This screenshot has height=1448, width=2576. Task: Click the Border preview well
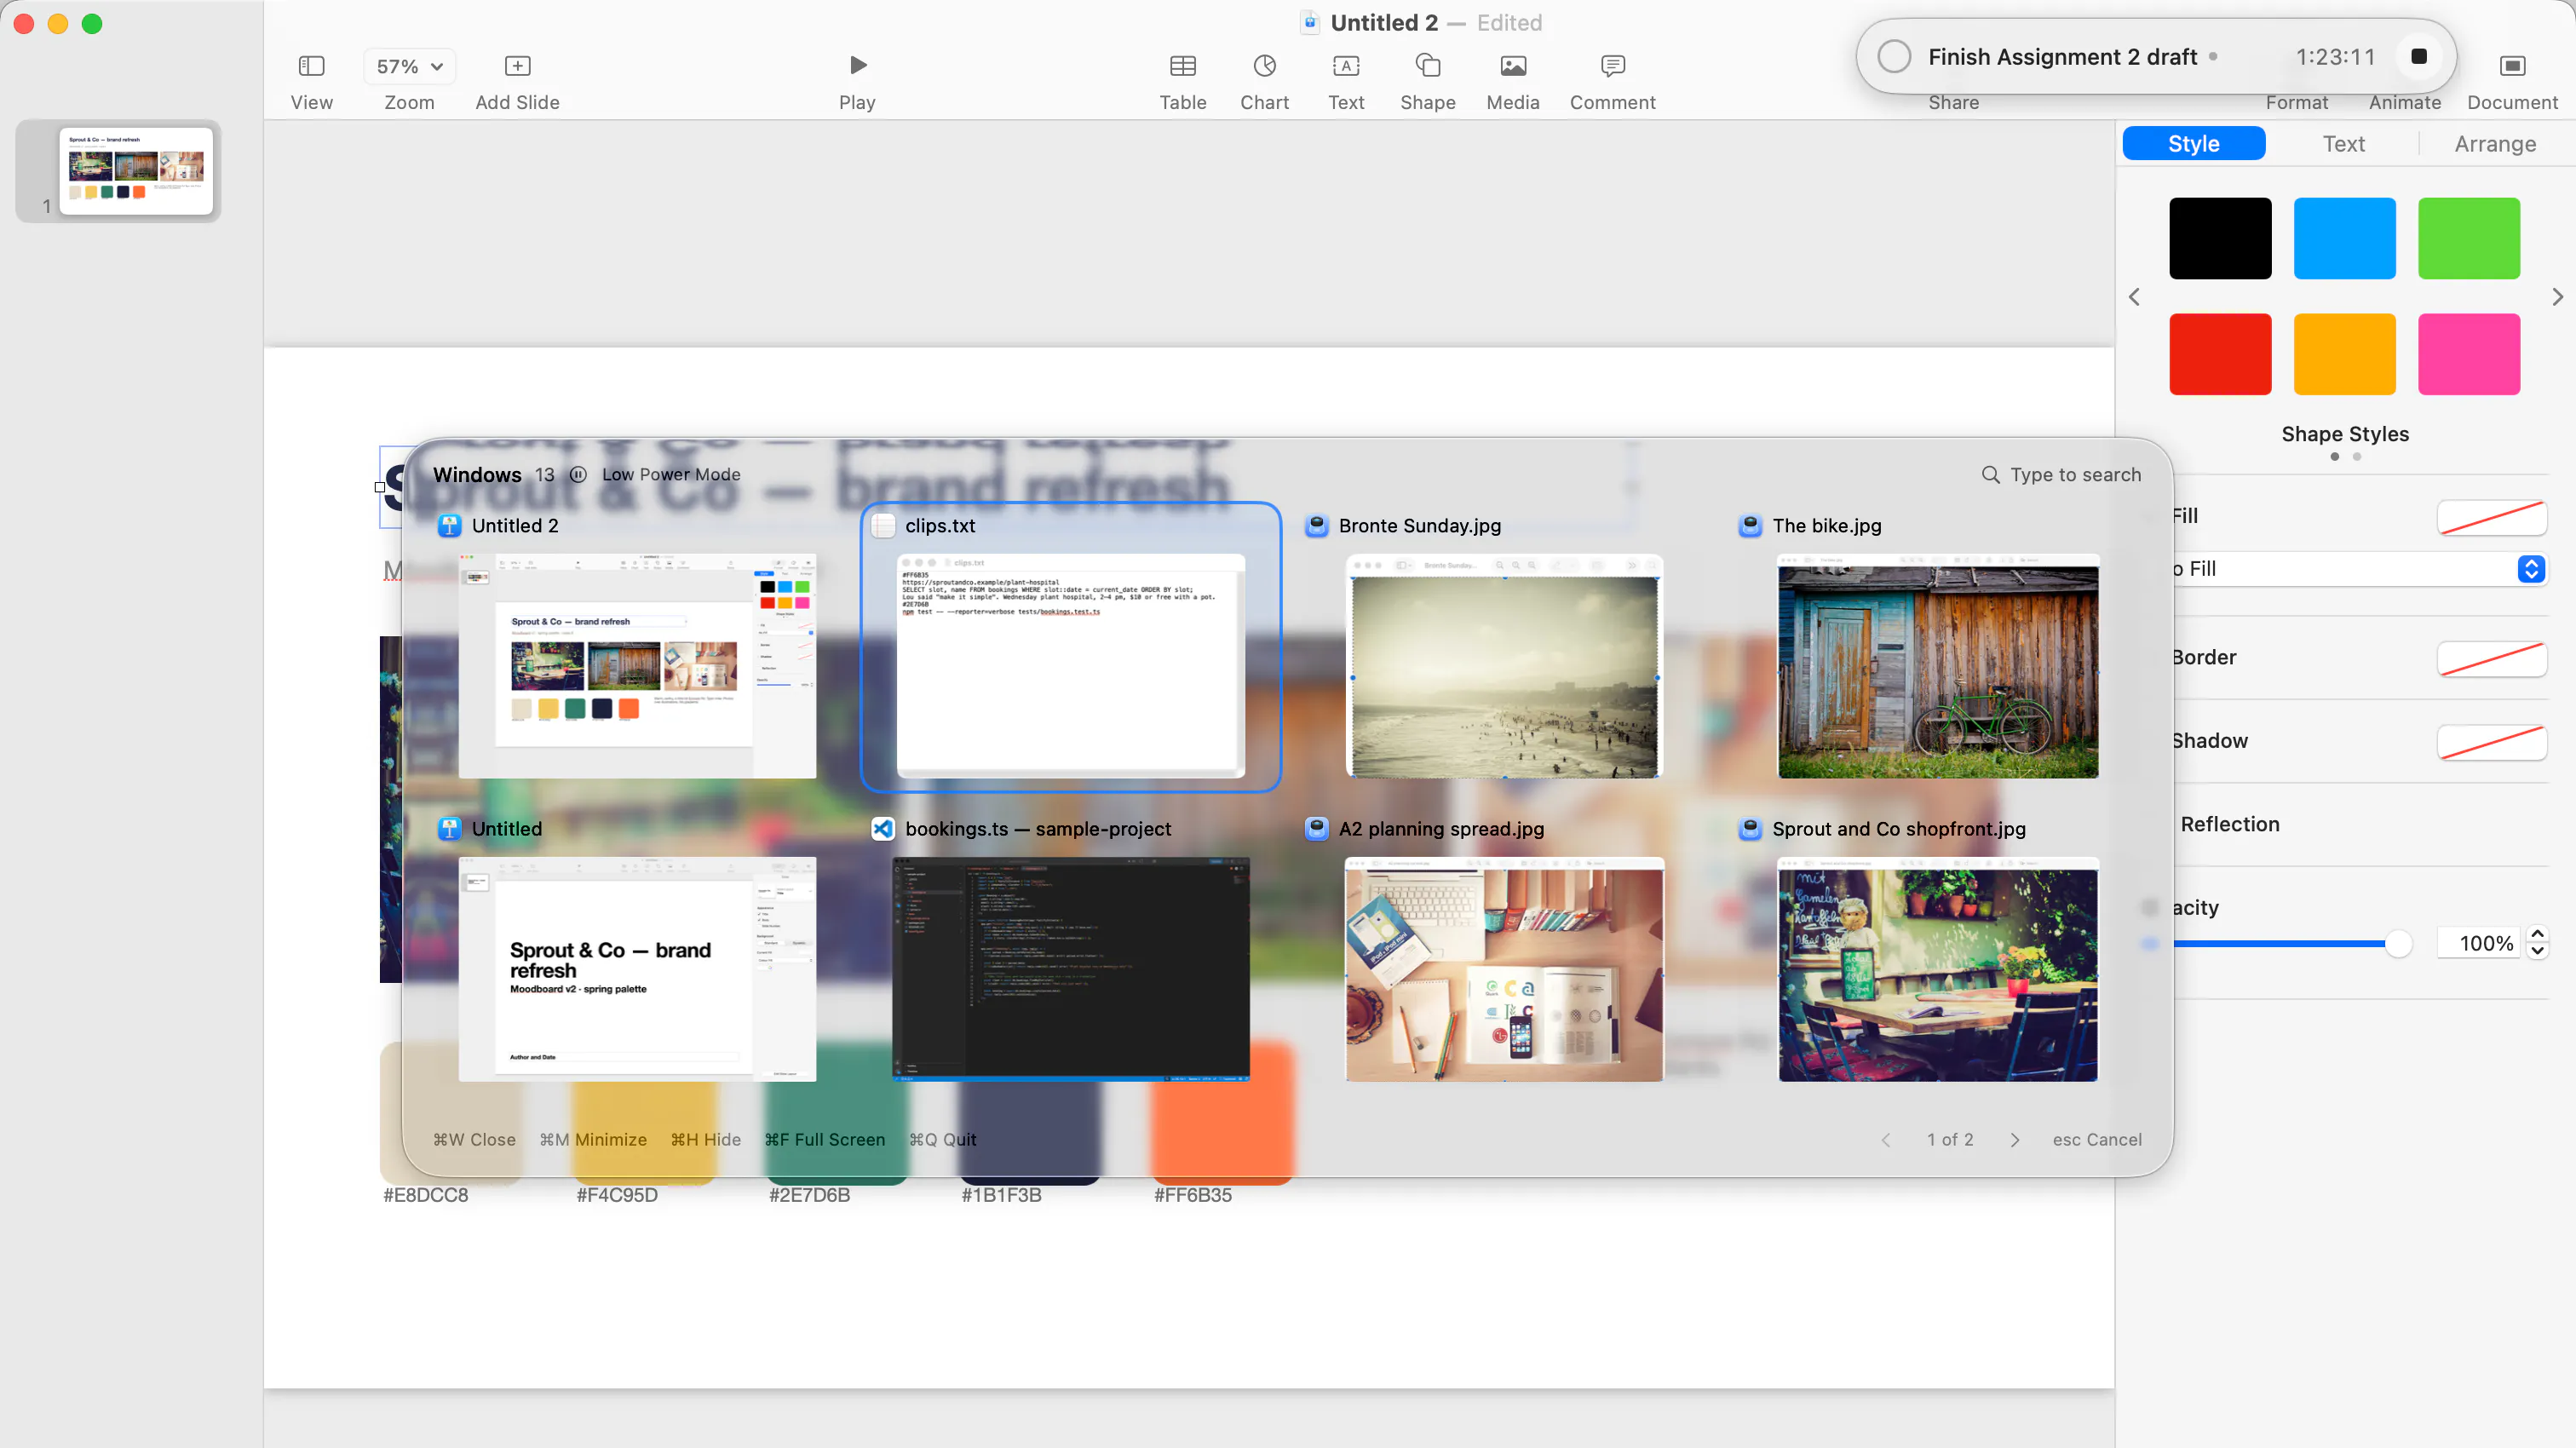2491,658
